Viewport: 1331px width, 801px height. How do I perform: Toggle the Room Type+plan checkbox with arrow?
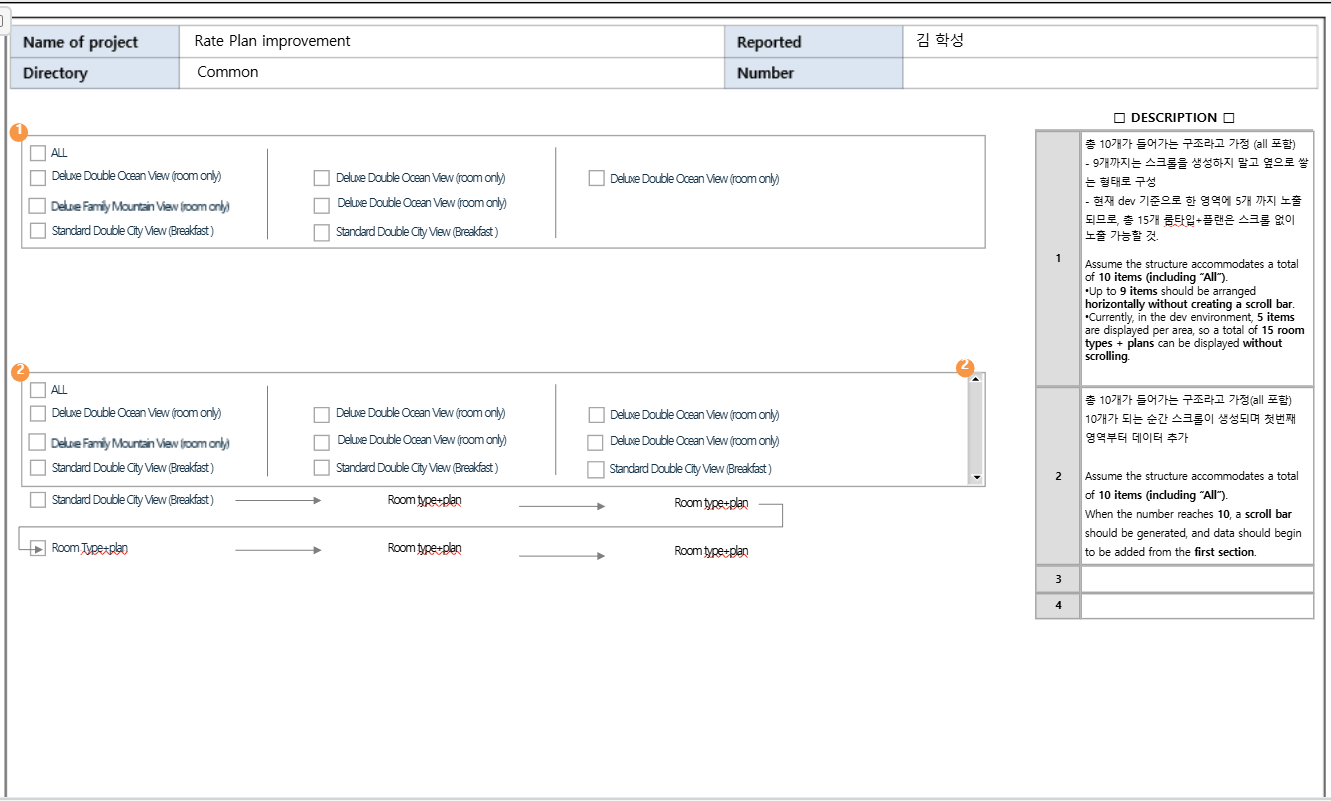pyautogui.click(x=38, y=548)
